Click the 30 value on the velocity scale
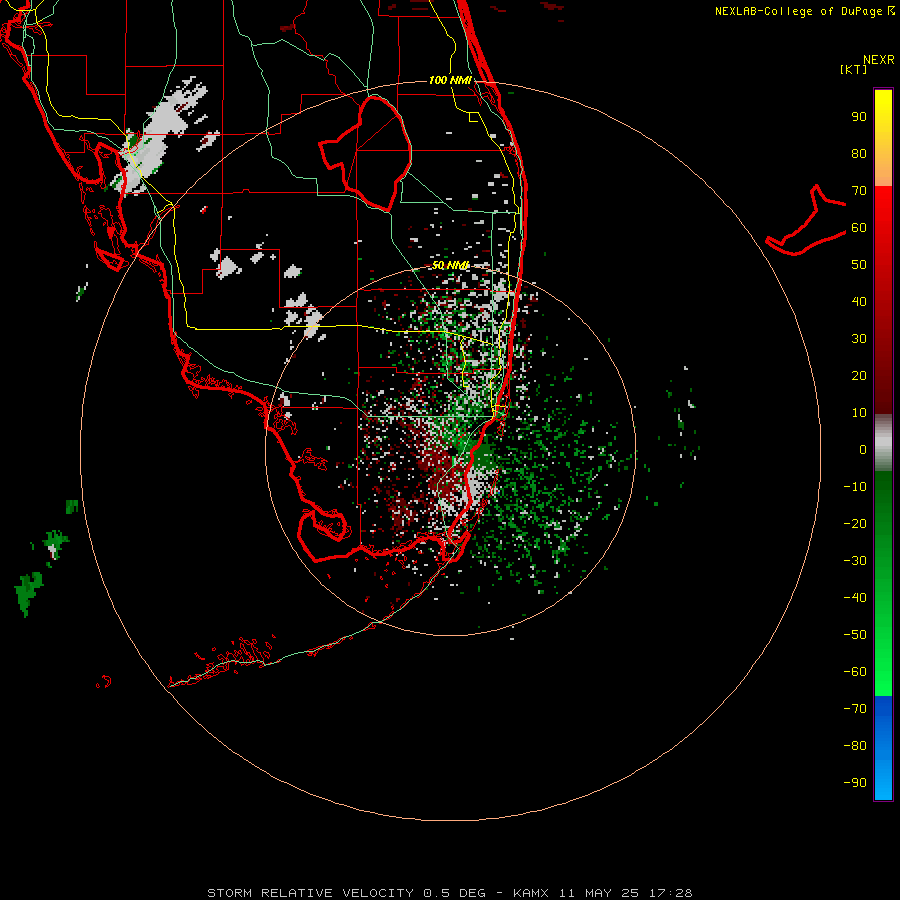 click(x=859, y=339)
